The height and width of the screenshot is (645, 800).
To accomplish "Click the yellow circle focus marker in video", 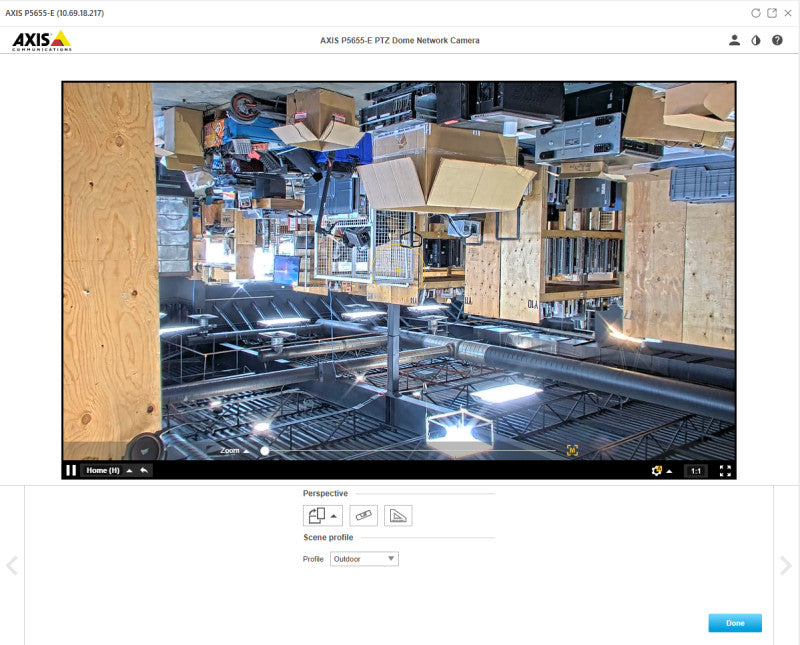I will [x=397, y=269].
